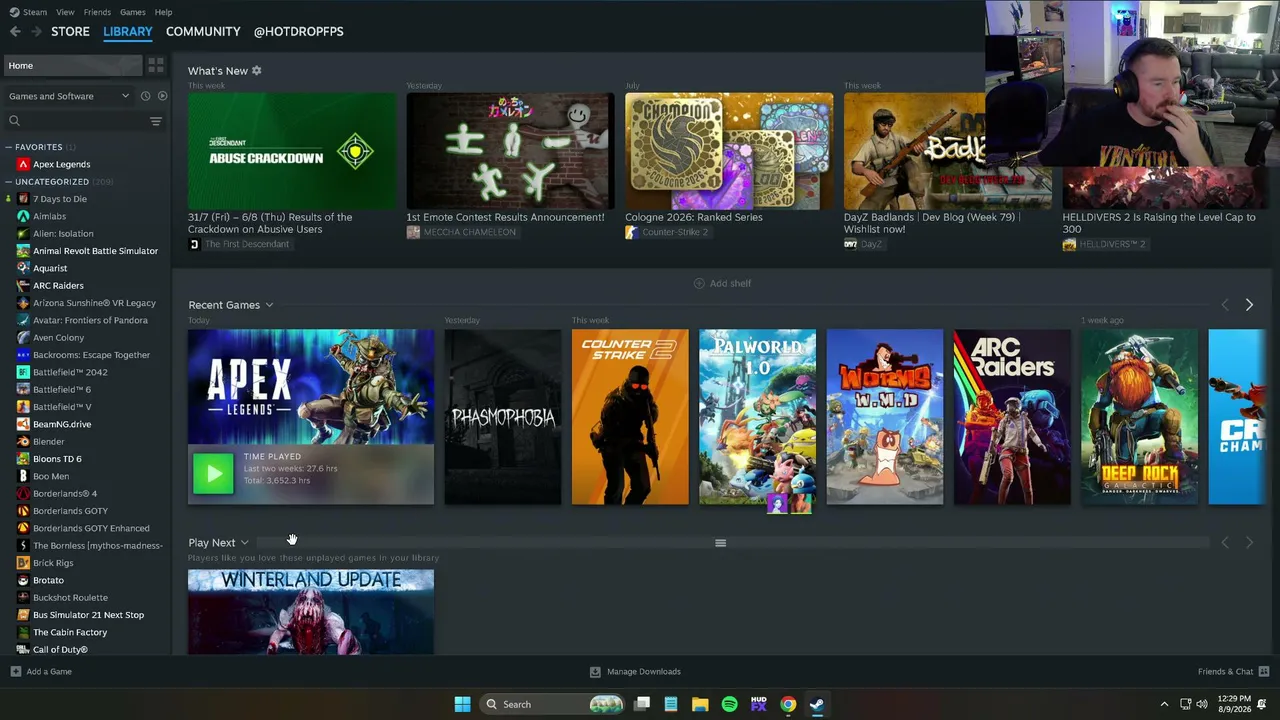Screen dimensions: 1280x720
Task: Select Apex Legends in the favorites list
Action: point(61,164)
